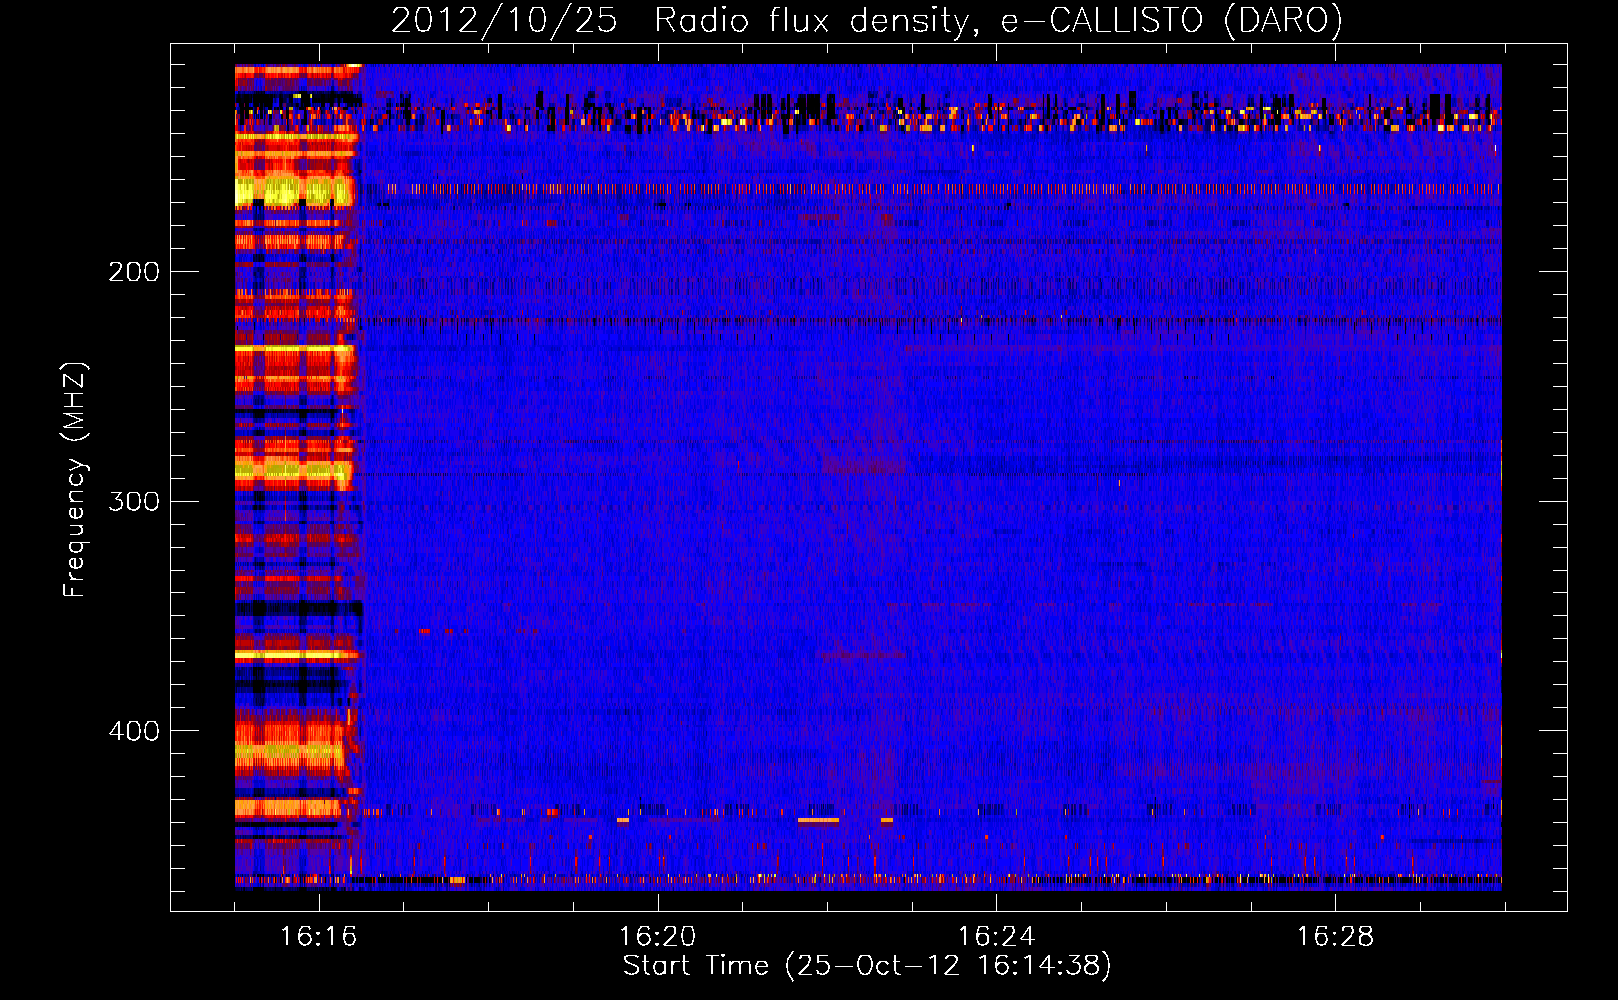Click the 16:20 time tick label

click(657, 937)
